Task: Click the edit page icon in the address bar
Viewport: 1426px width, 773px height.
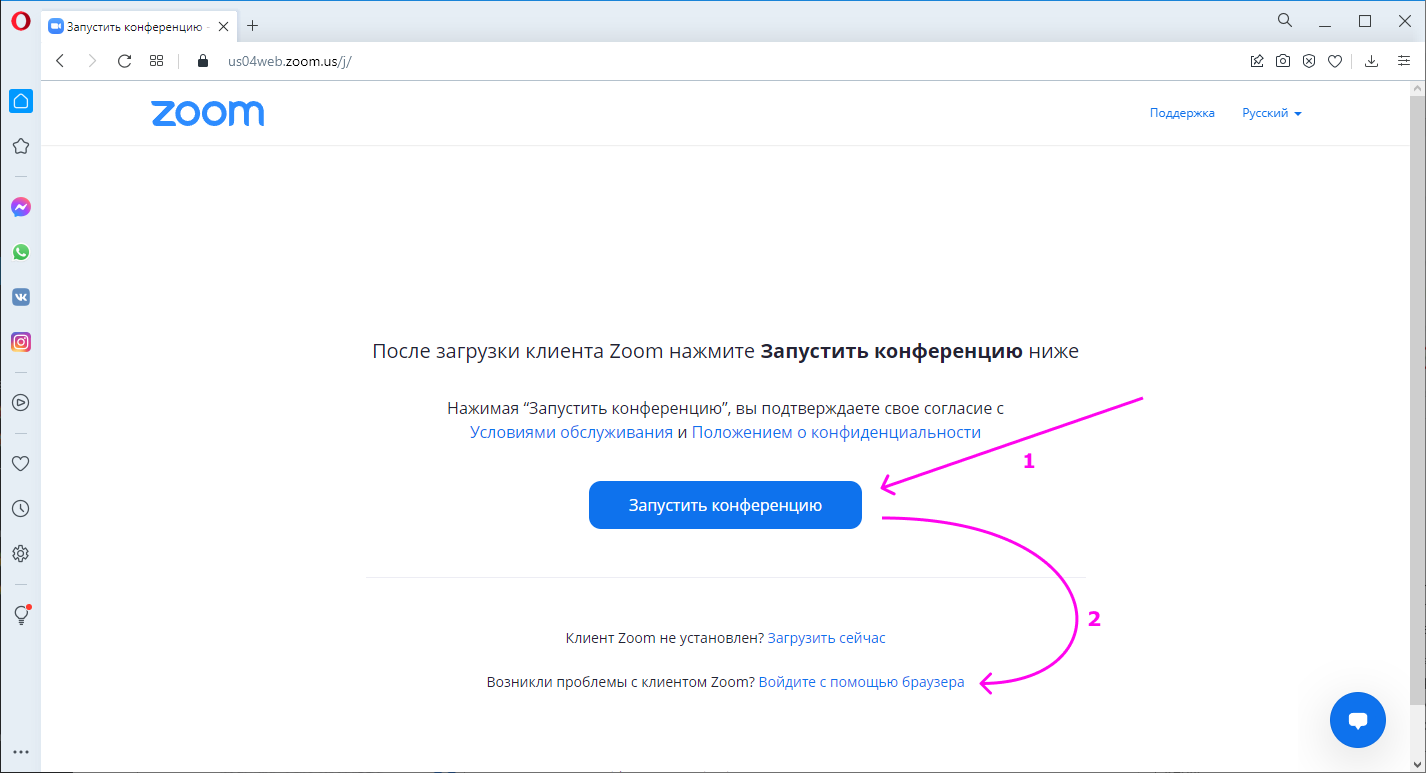Action: (1257, 61)
